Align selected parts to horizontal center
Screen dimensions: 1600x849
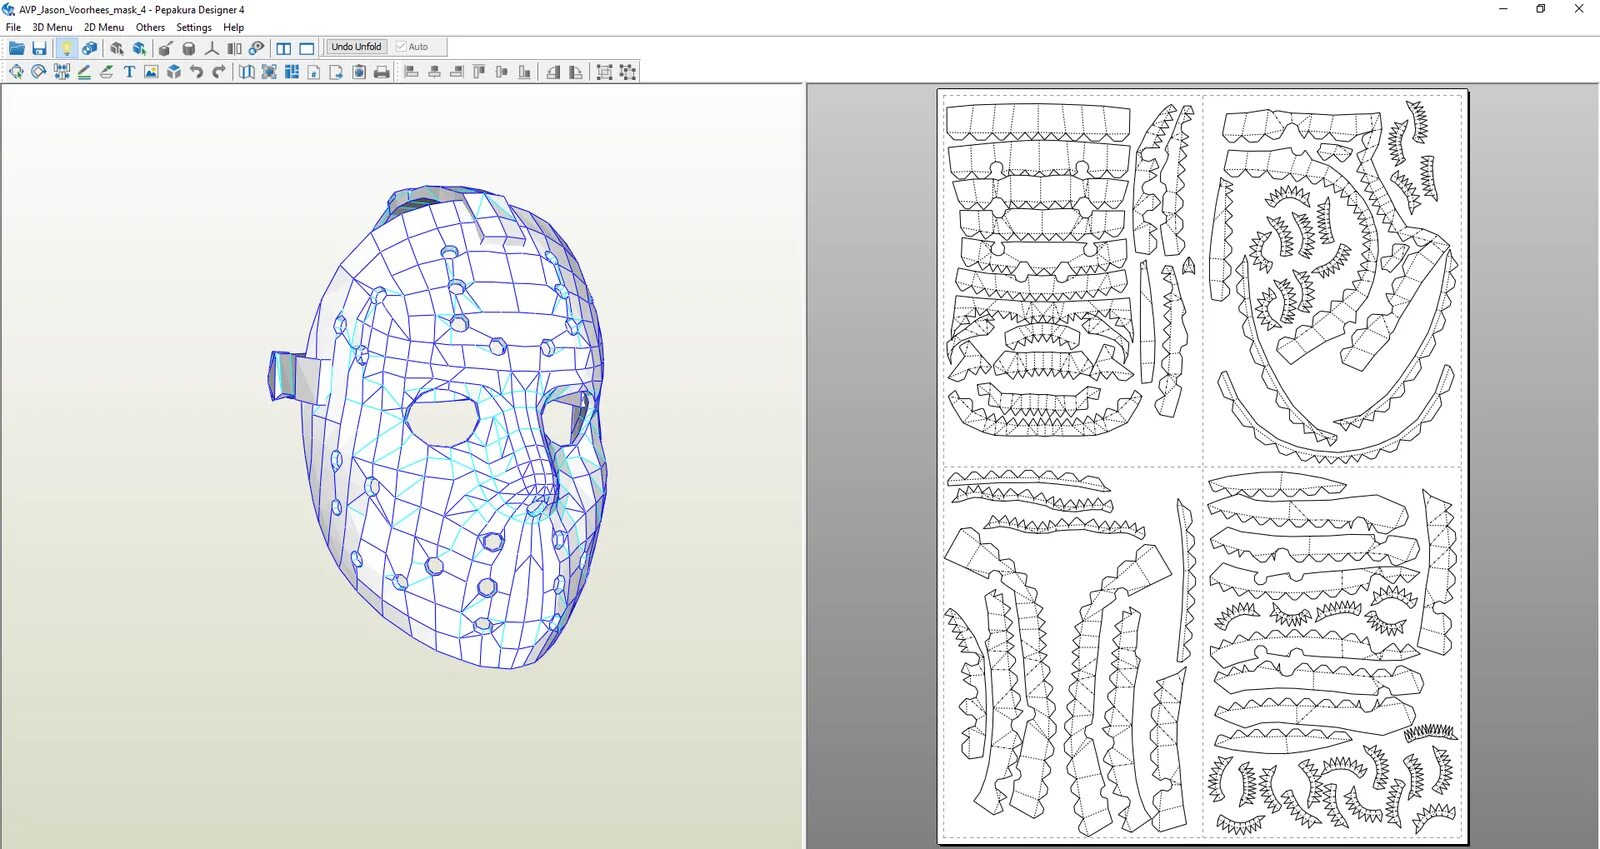coord(434,72)
